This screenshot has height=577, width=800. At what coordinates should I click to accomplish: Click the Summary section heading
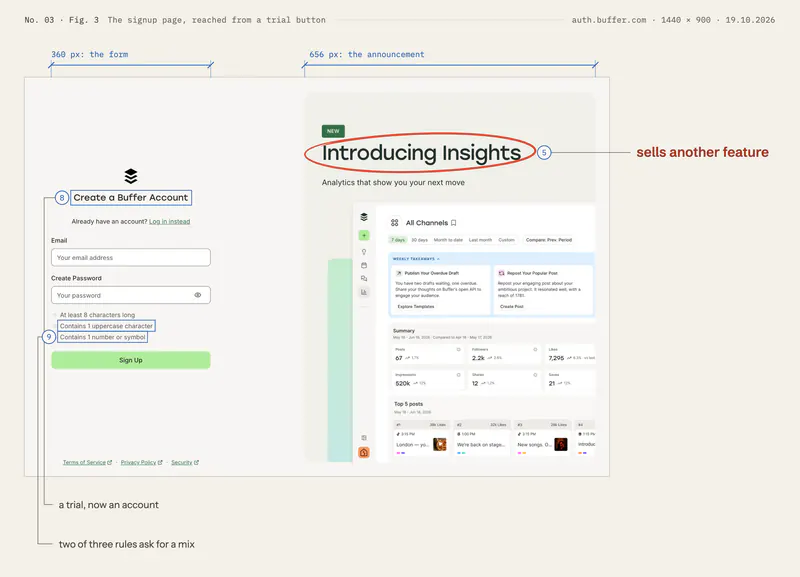point(404,331)
